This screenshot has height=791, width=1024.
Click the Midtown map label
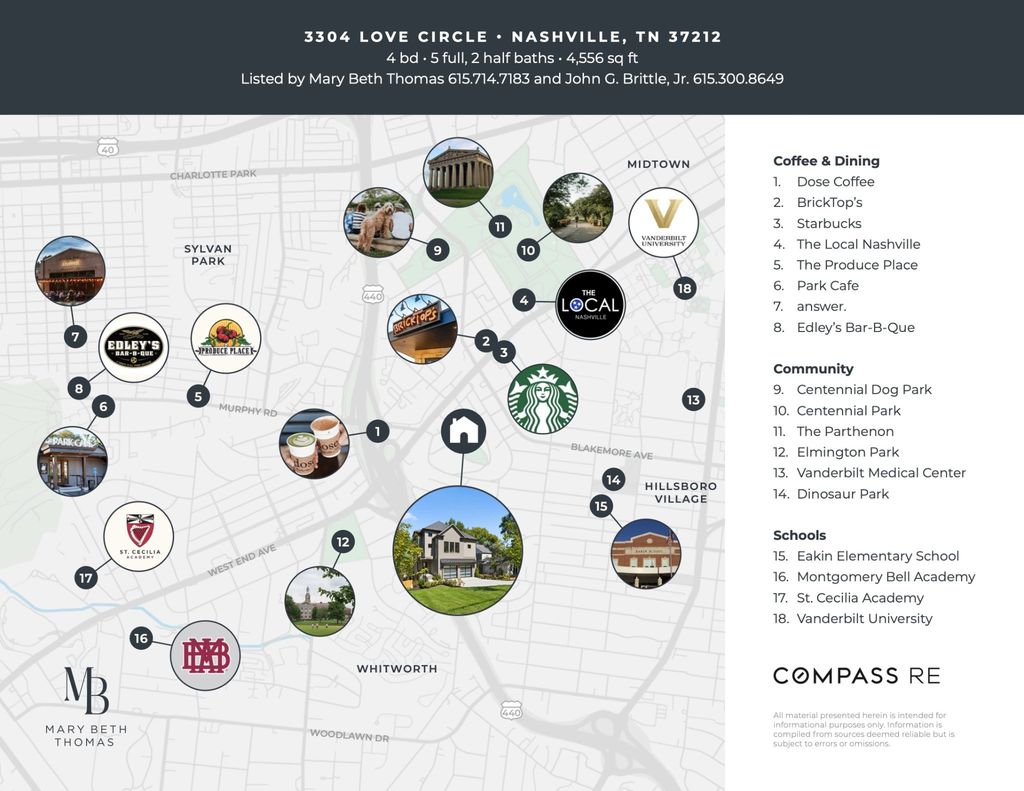click(x=658, y=164)
